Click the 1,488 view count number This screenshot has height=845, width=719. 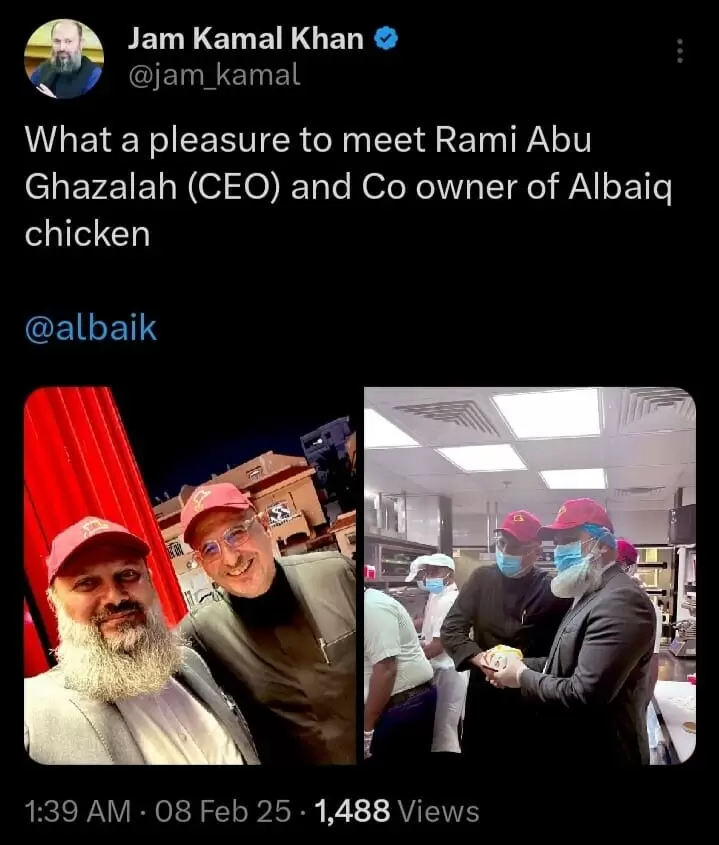coord(352,811)
